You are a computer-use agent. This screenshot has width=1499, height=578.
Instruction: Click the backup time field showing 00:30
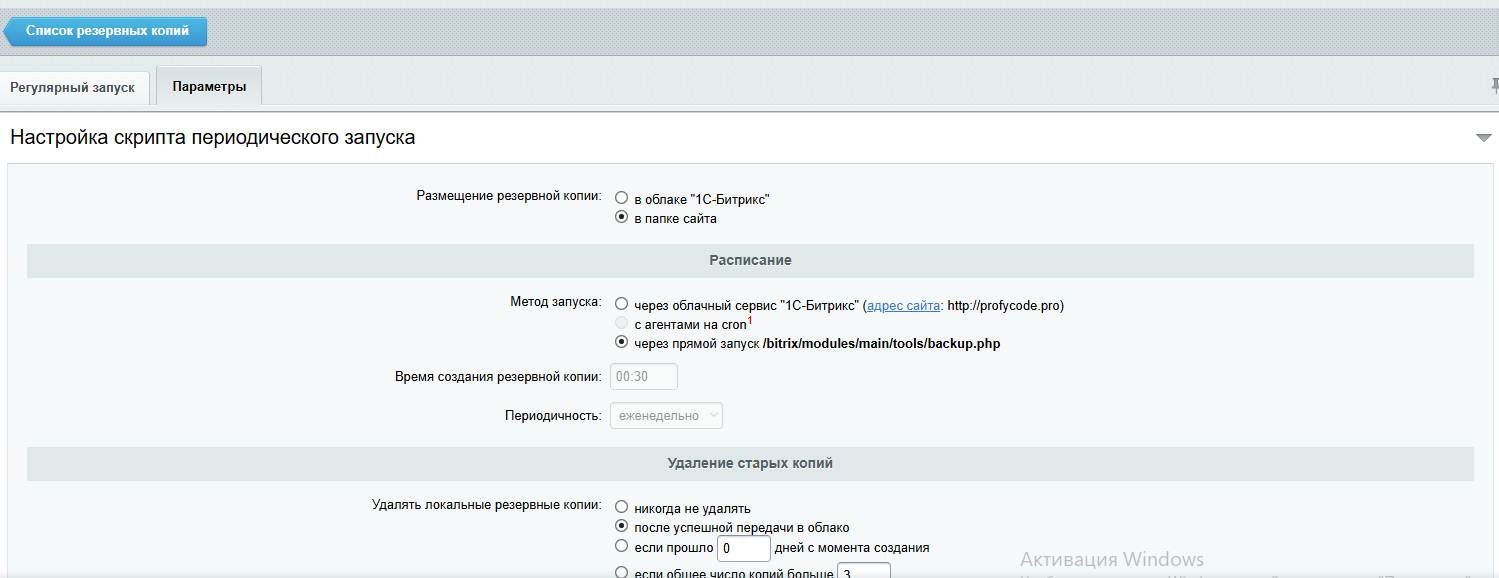[643, 377]
